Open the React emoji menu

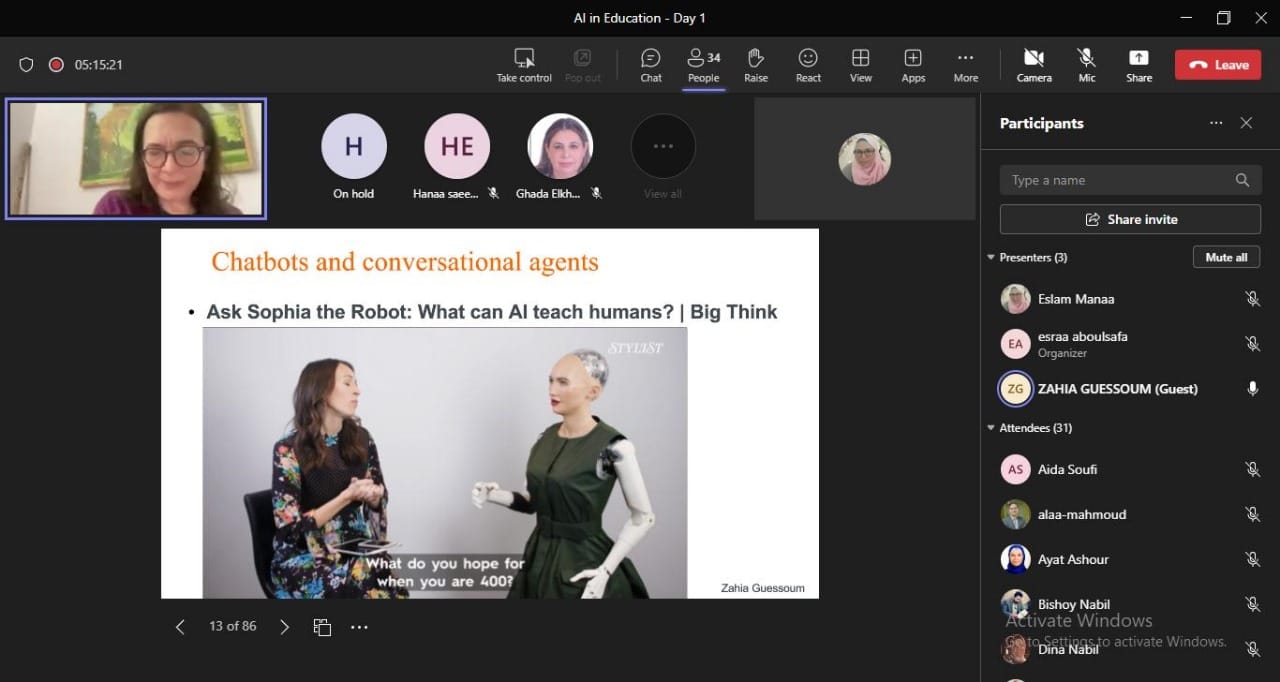coord(808,65)
